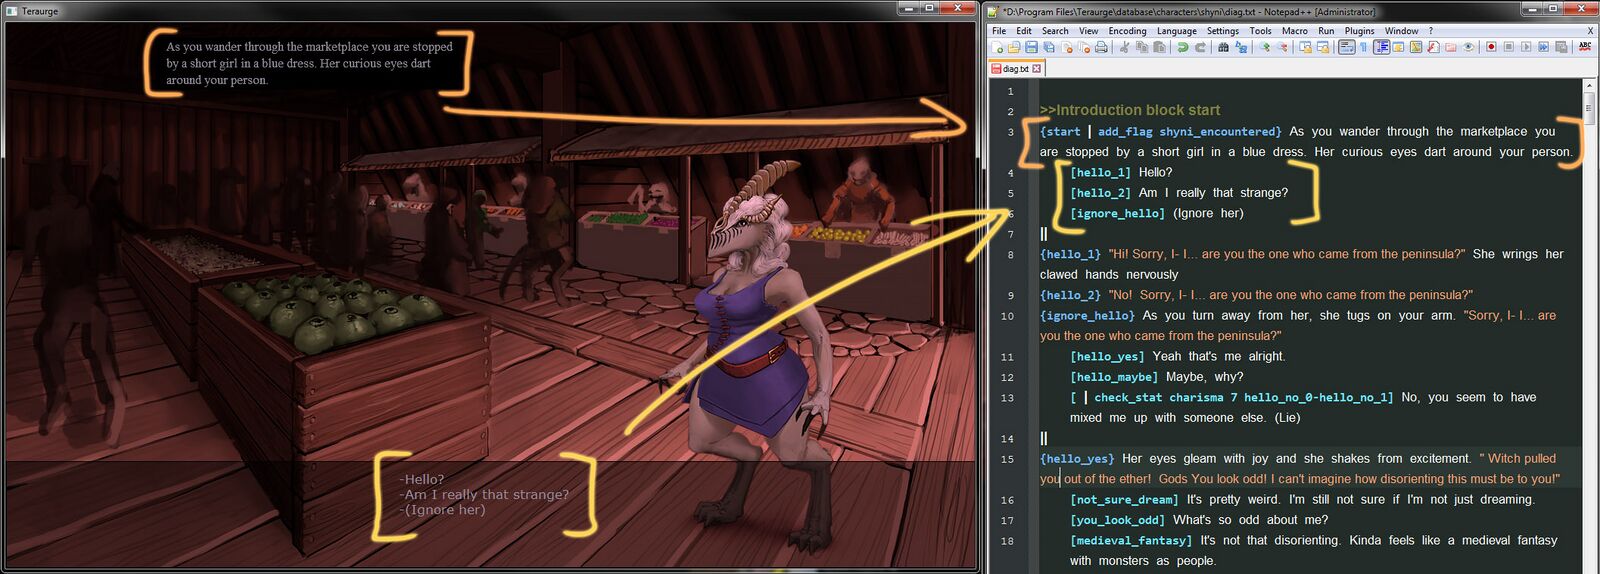The width and height of the screenshot is (1600, 574).
Task: Enable synchronized vertical scrolling icon
Action: [1306, 47]
